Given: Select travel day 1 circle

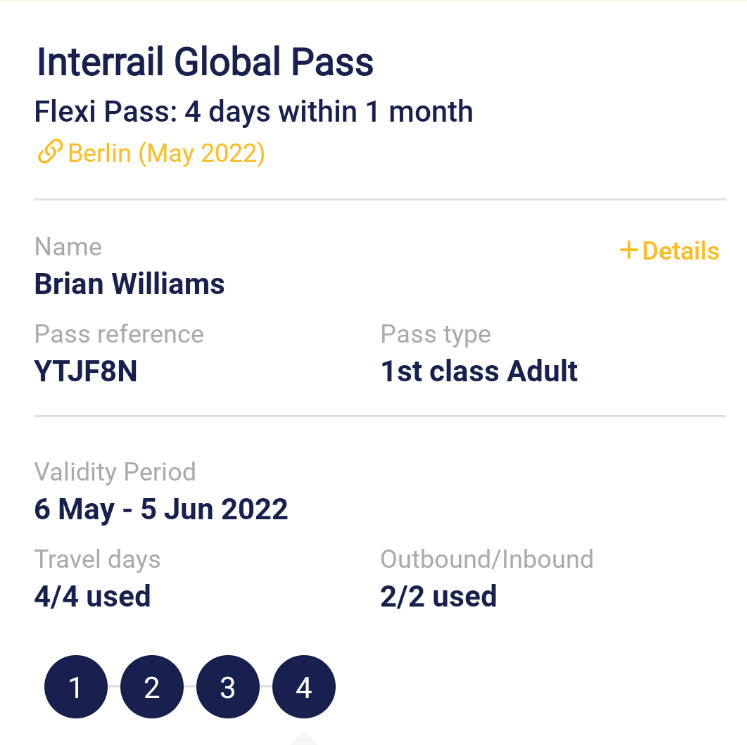Looking at the screenshot, I should tap(75, 688).
